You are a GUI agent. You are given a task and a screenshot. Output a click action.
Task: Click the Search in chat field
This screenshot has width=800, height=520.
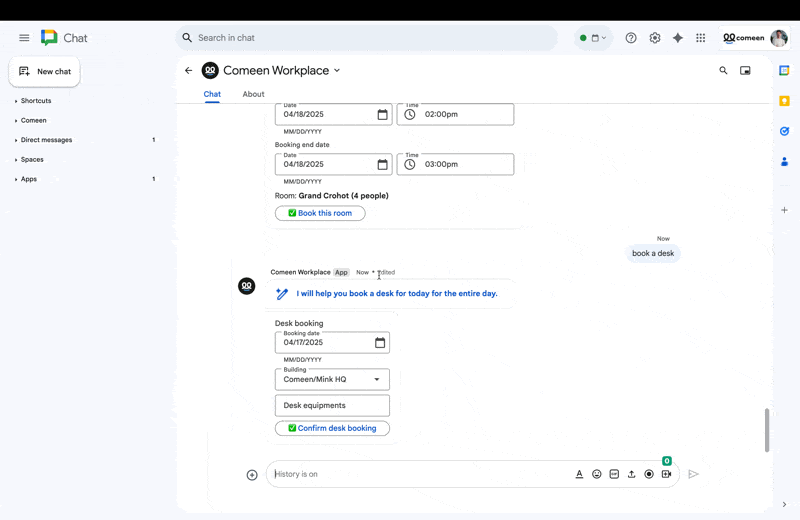tap(366, 38)
